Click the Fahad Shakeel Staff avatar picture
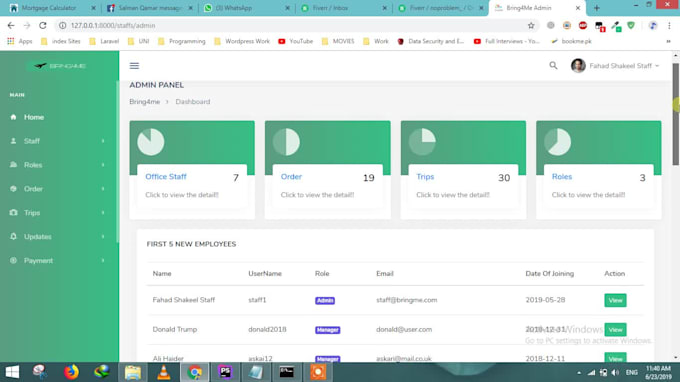This screenshot has height=382, width=680. click(578, 65)
